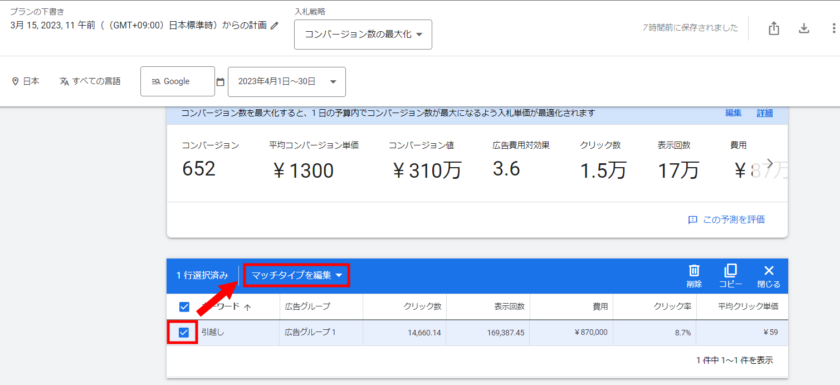
Task: Open the マッチタイプを編集 dropdown
Action: click(296, 276)
